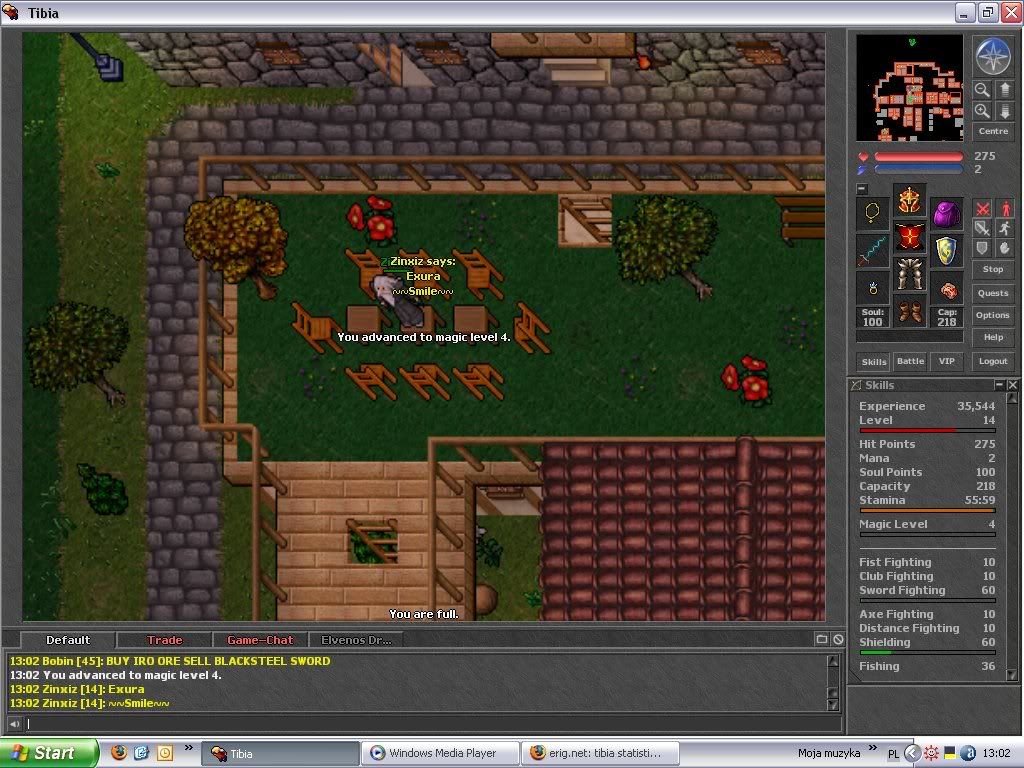Screen dimensions: 1024x768
Task: Click the minimap view
Action: point(910,88)
